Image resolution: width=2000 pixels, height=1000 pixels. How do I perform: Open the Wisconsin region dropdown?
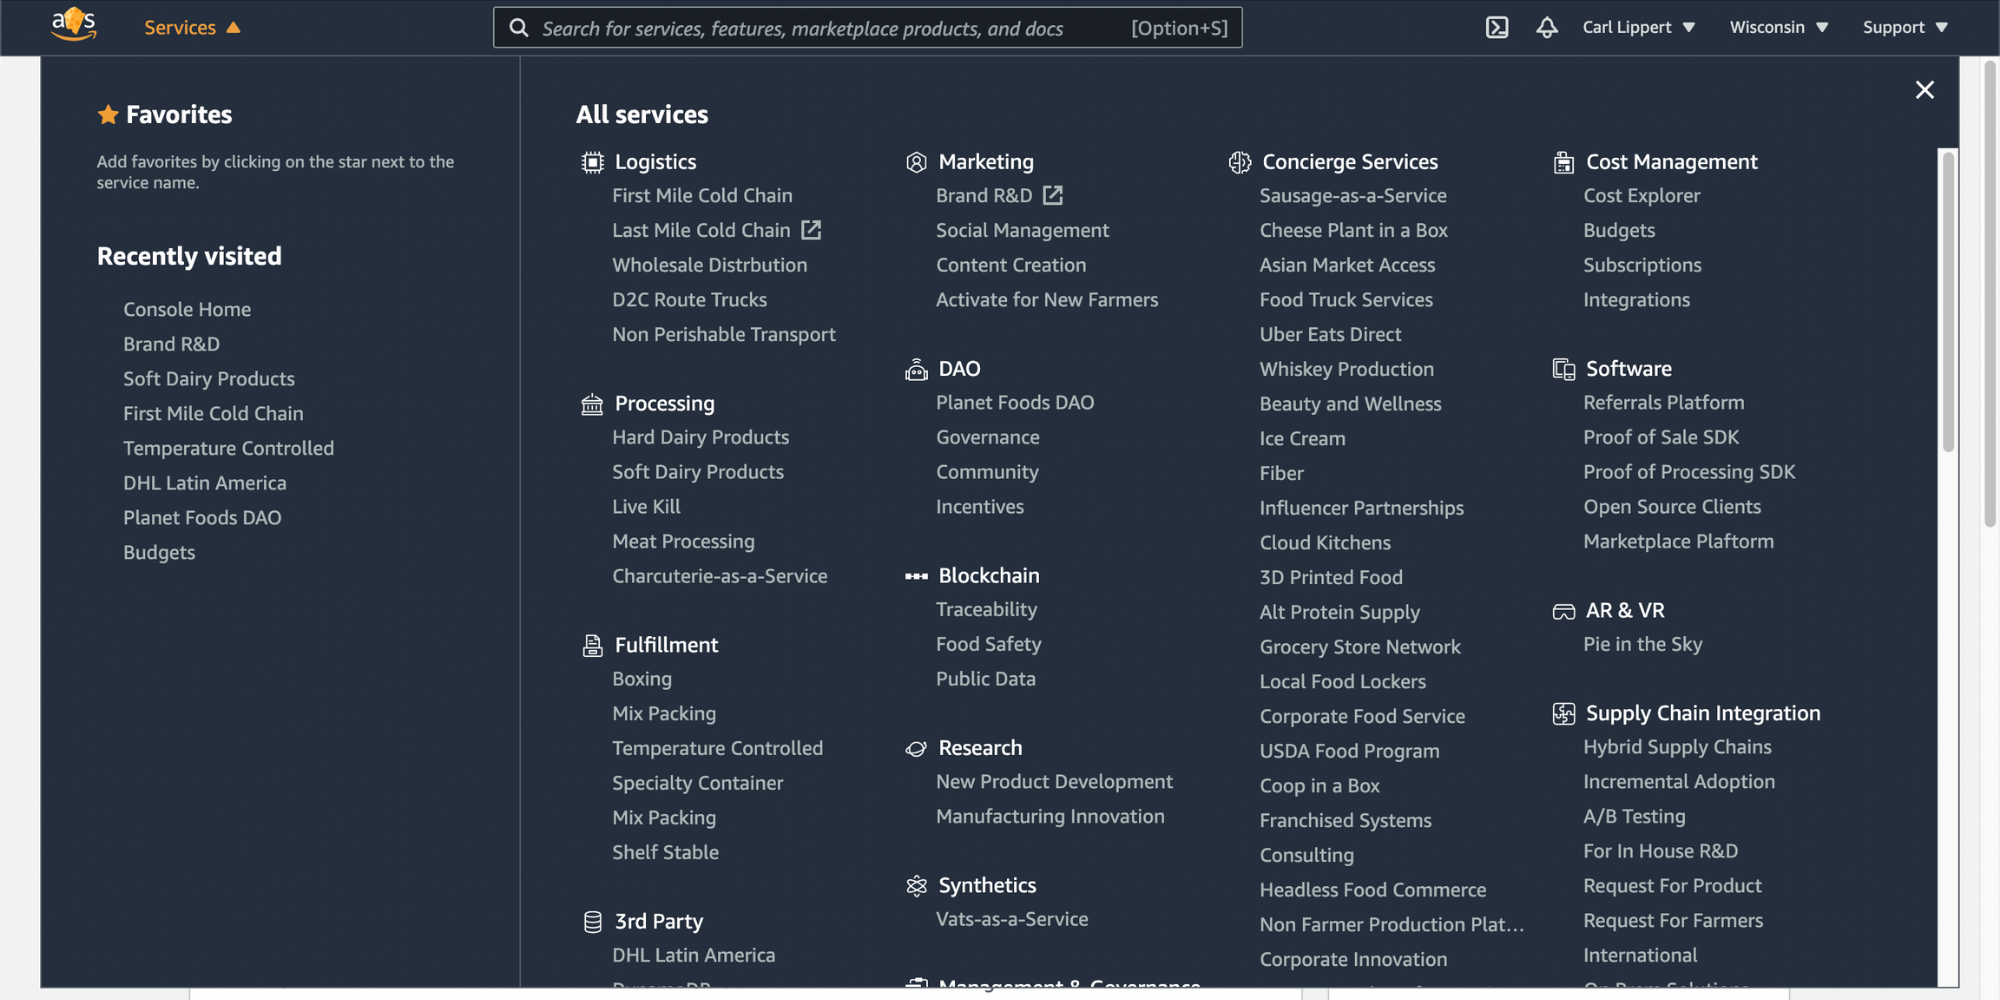pyautogui.click(x=1779, y=27)
